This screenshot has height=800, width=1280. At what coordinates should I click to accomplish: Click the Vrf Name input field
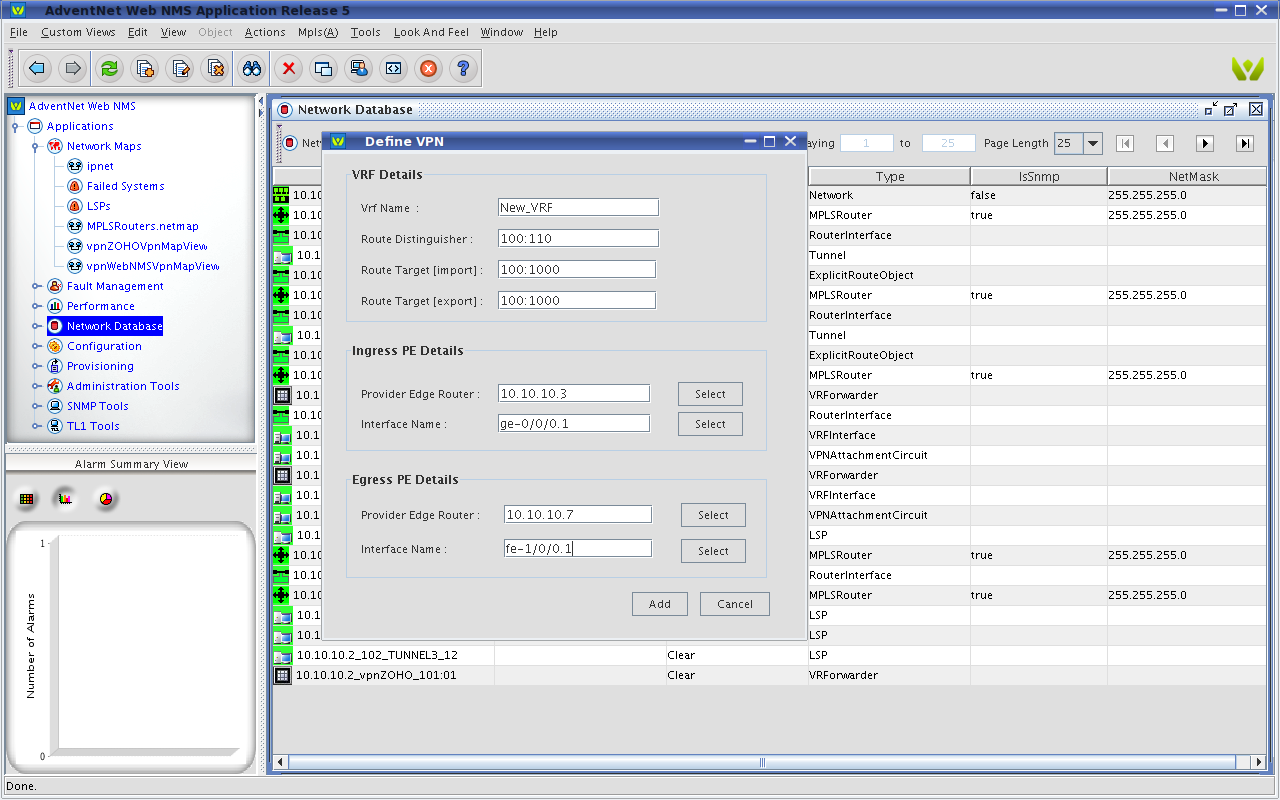click(x=578, y=207)
